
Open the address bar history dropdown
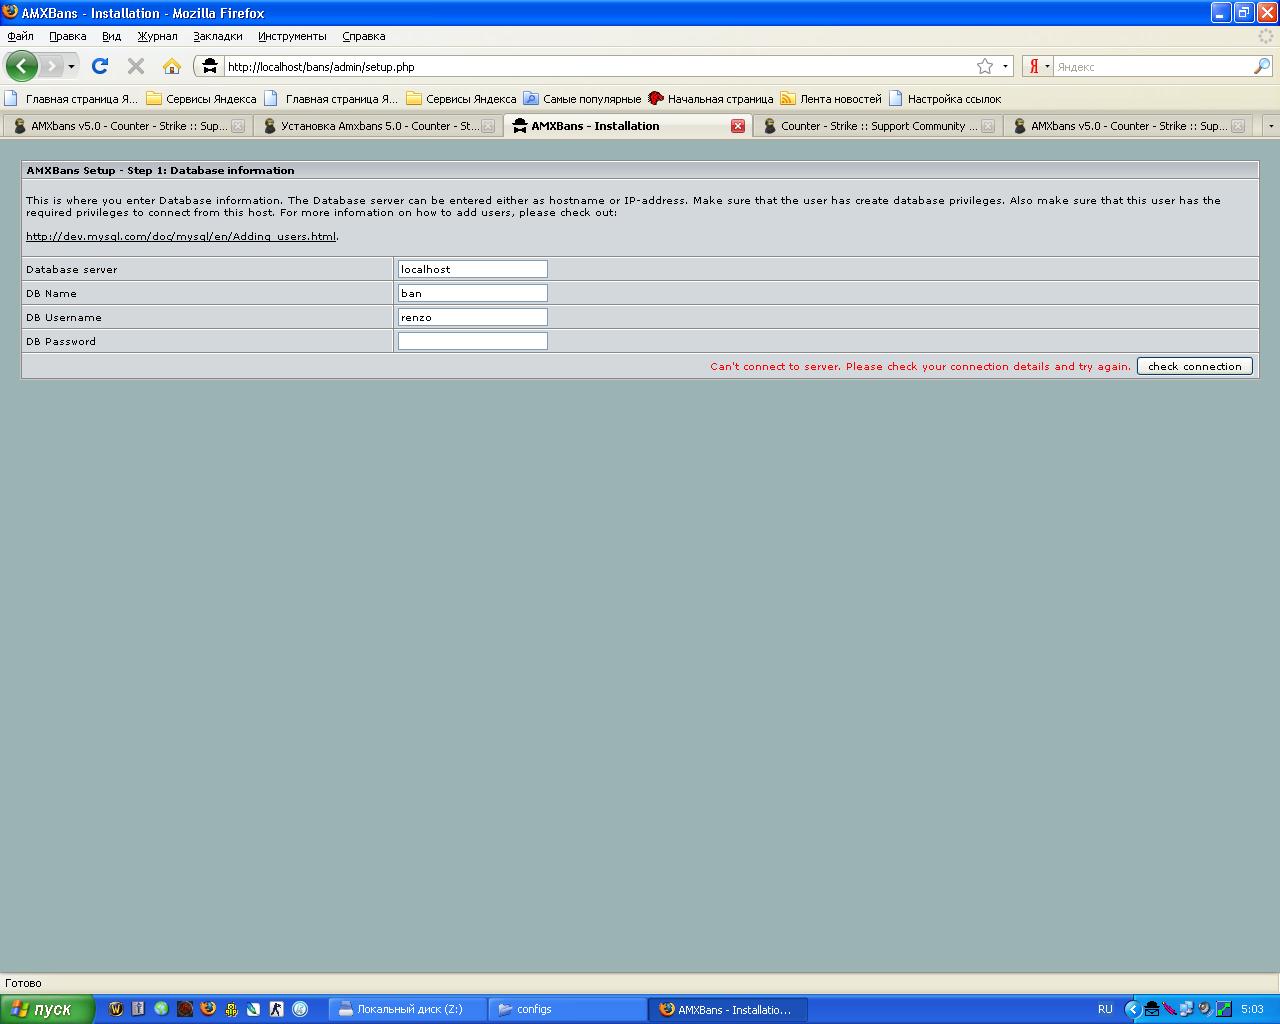point(1005,67)
